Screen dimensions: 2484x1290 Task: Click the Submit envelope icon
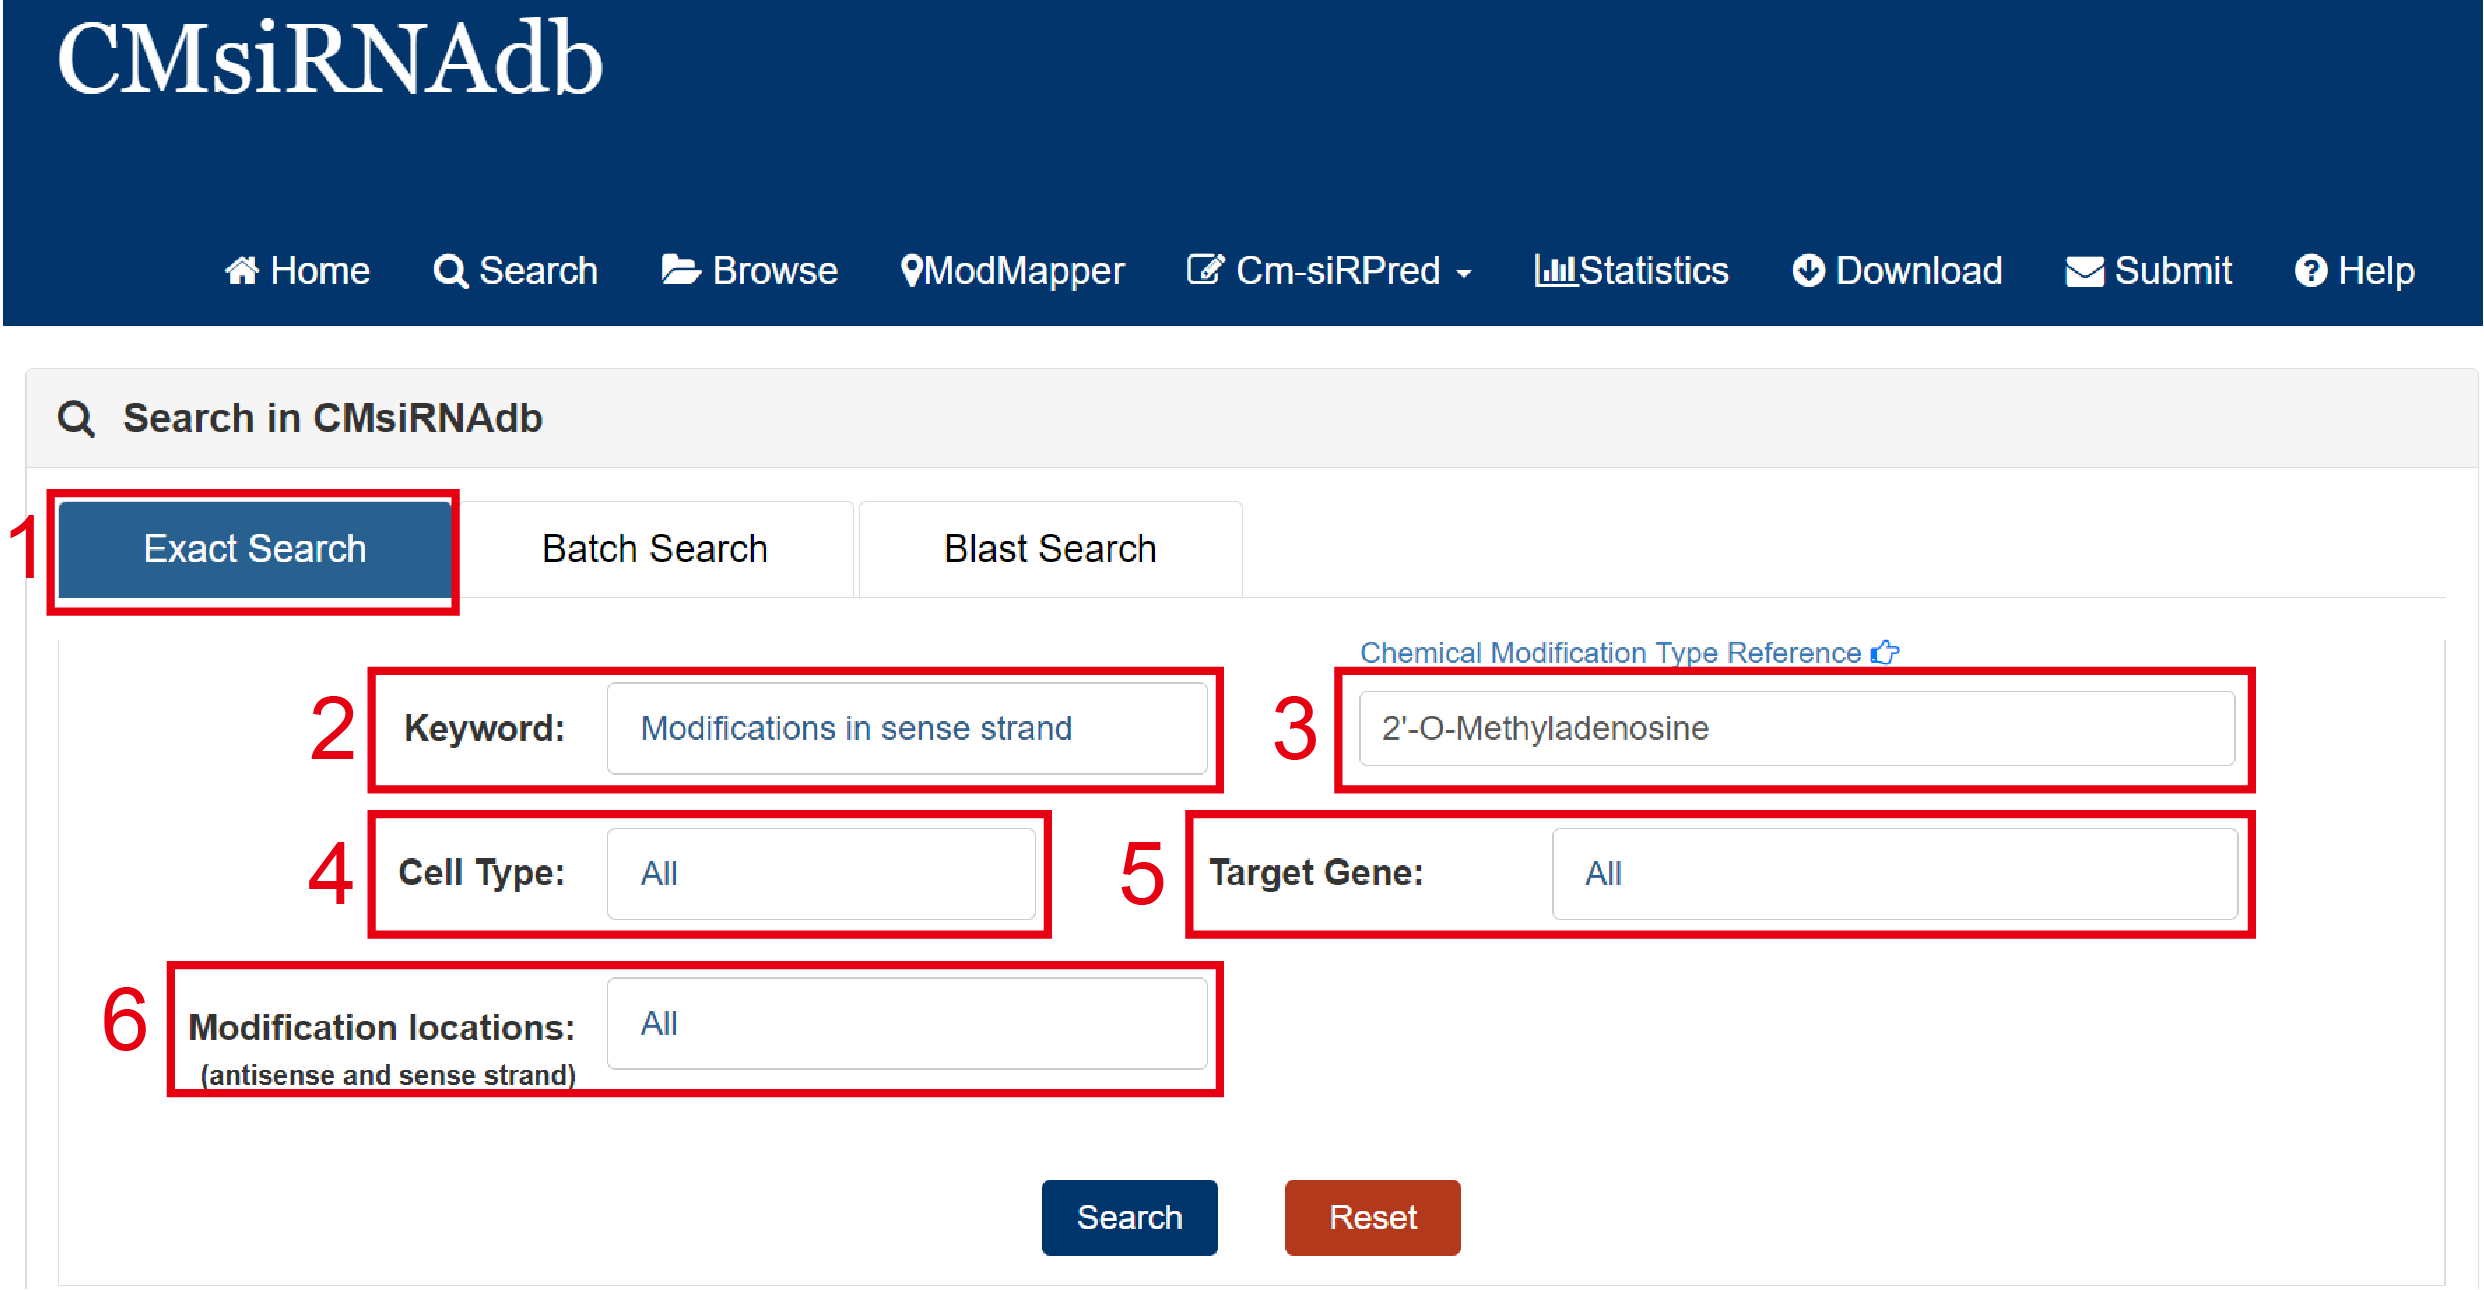click(2085, 272)
